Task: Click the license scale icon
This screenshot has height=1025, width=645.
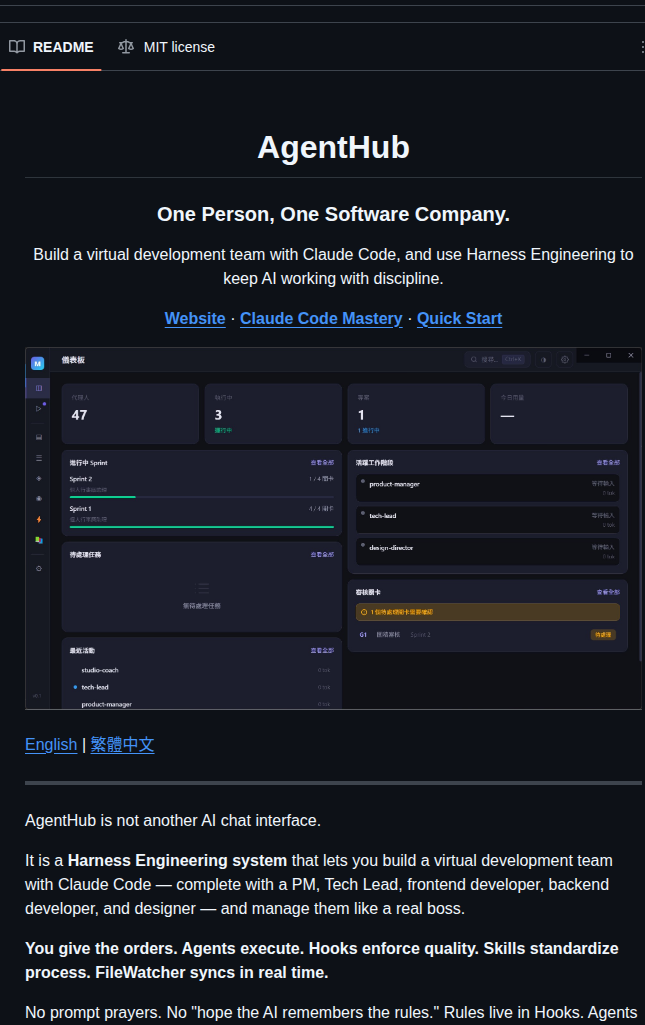Action: tap(126, 47)
